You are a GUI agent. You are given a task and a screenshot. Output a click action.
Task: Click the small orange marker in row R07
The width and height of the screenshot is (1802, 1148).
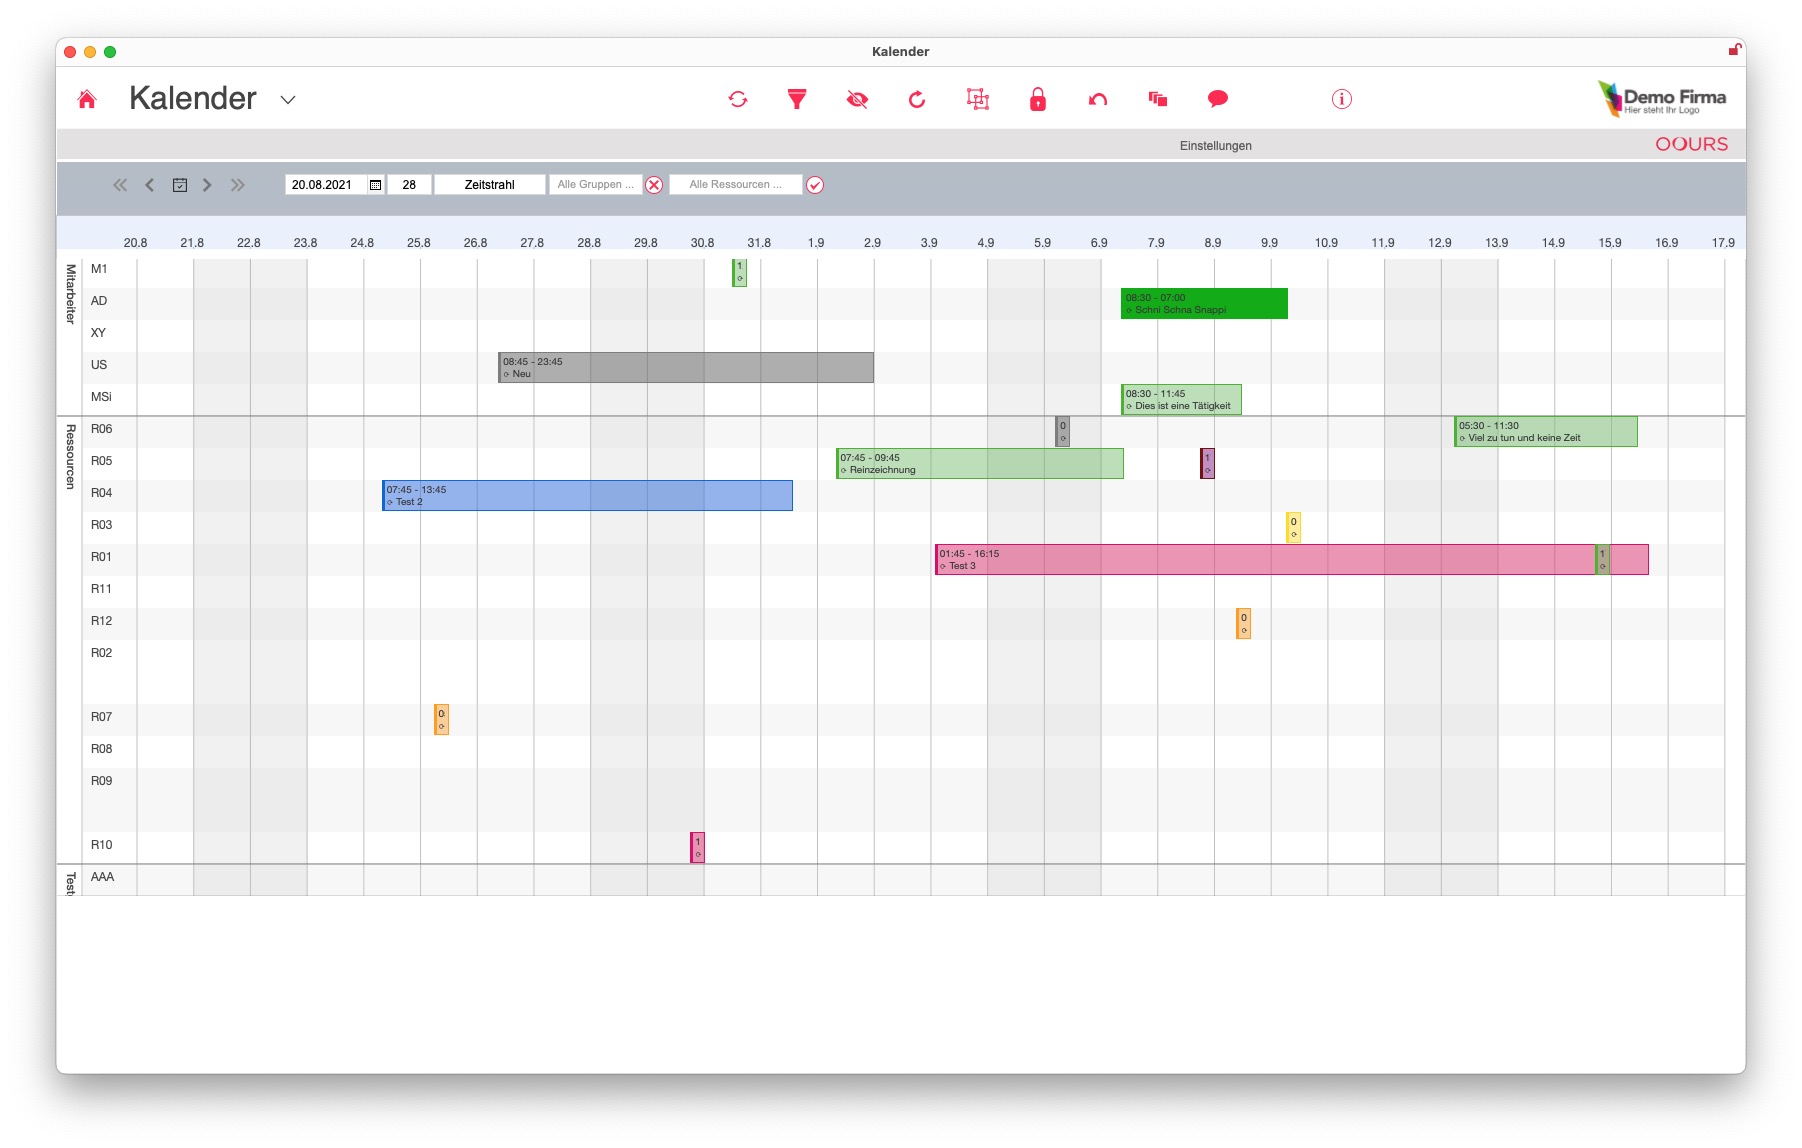point(441,720)
